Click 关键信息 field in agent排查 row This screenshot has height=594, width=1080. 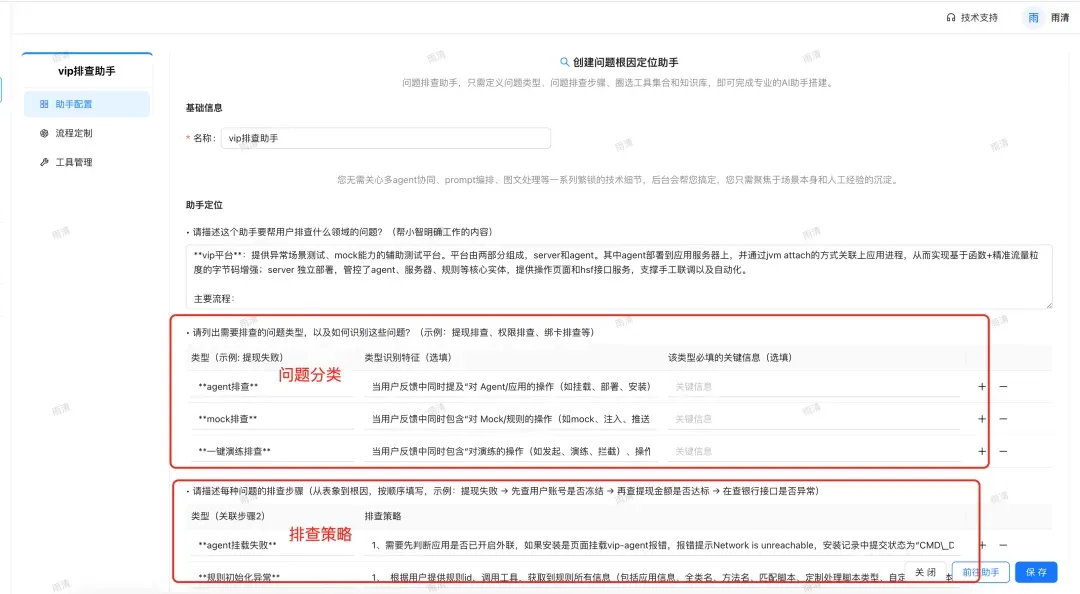814,387
